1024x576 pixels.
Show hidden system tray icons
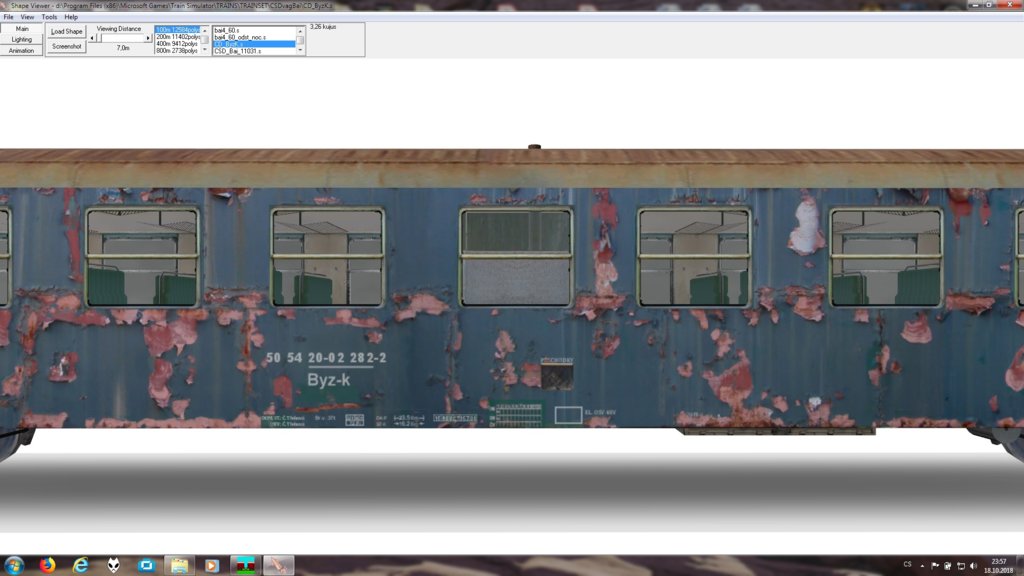922,566
